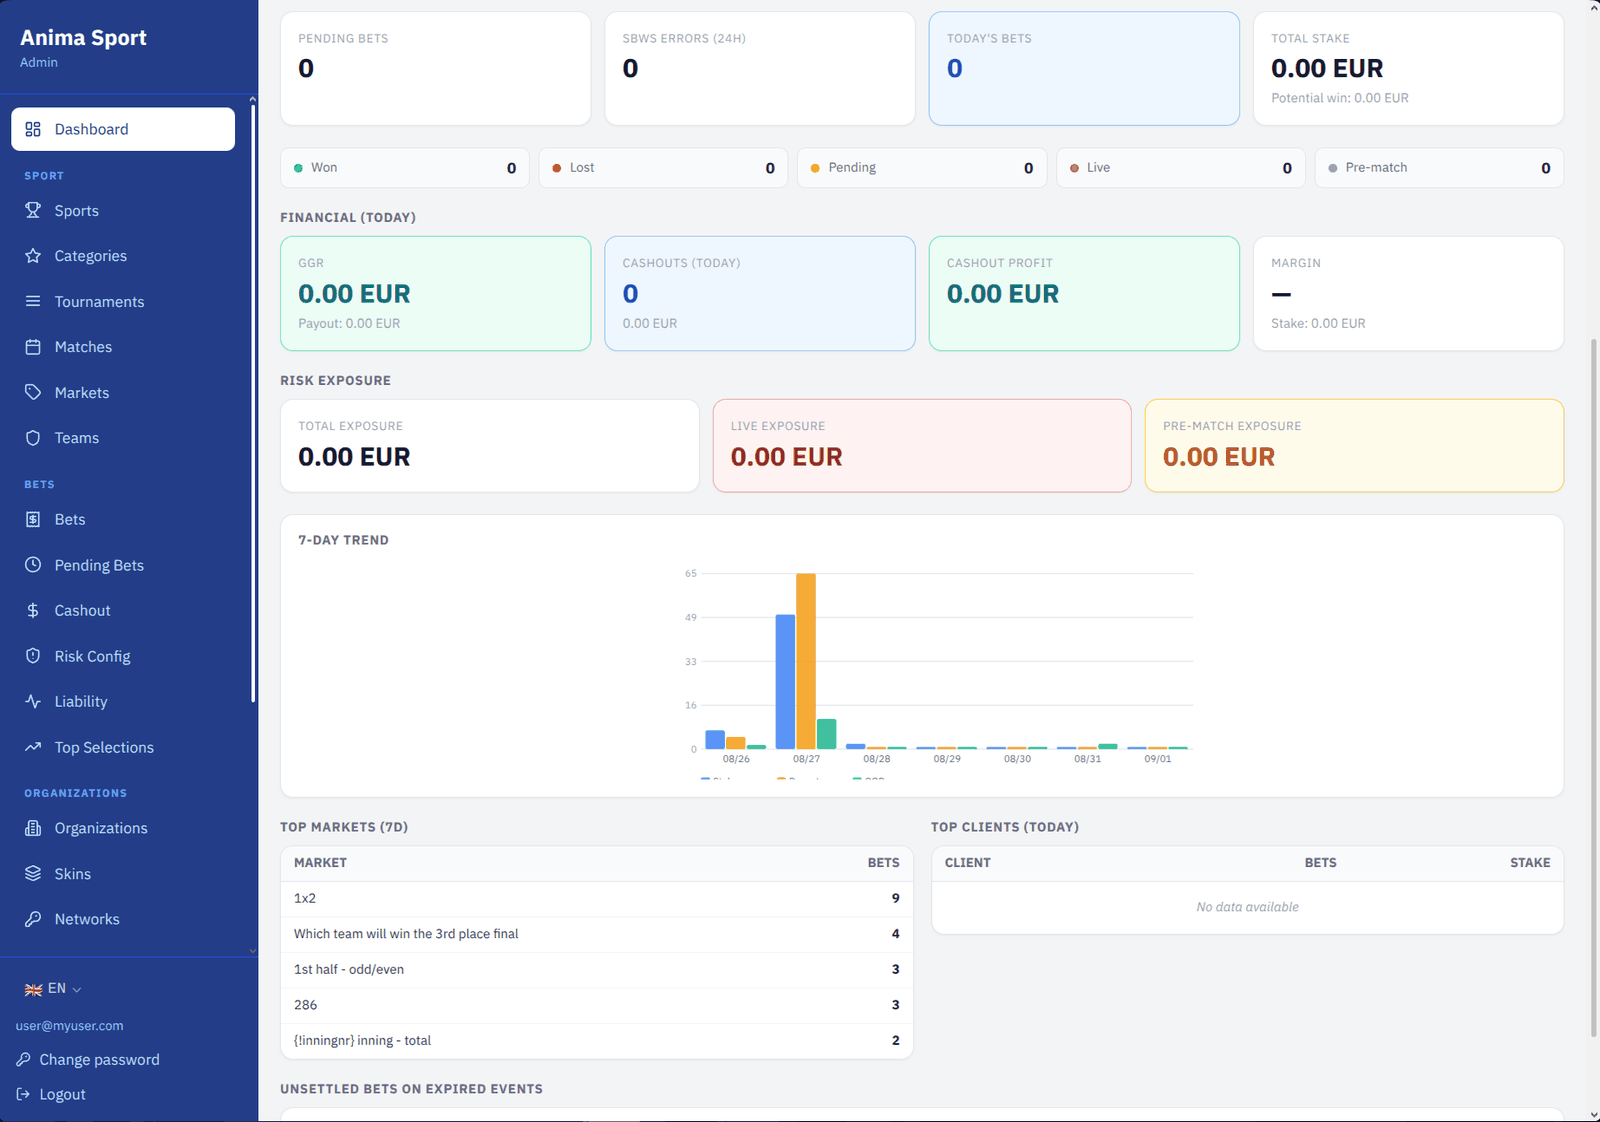Click the Matches calendar icon
The width and height of the screenshot is (1600, 1122).
[x=33, y=347]
